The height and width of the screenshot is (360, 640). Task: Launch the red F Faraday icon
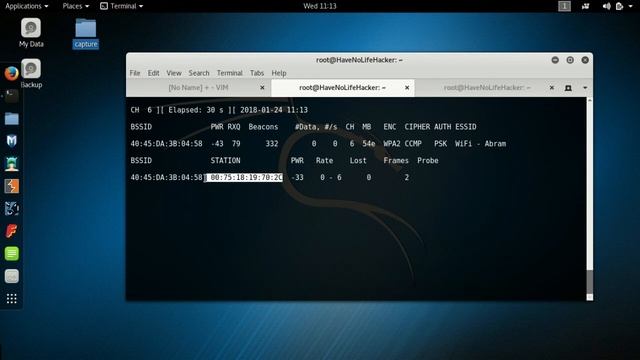point(11,231)
